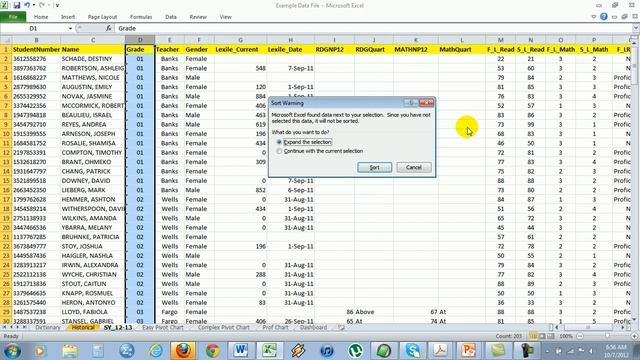Open the View ribbon tab
Image resolution: width=640 pixels, height=360 pixels.
pyautogui.click(x=225, y=17)
